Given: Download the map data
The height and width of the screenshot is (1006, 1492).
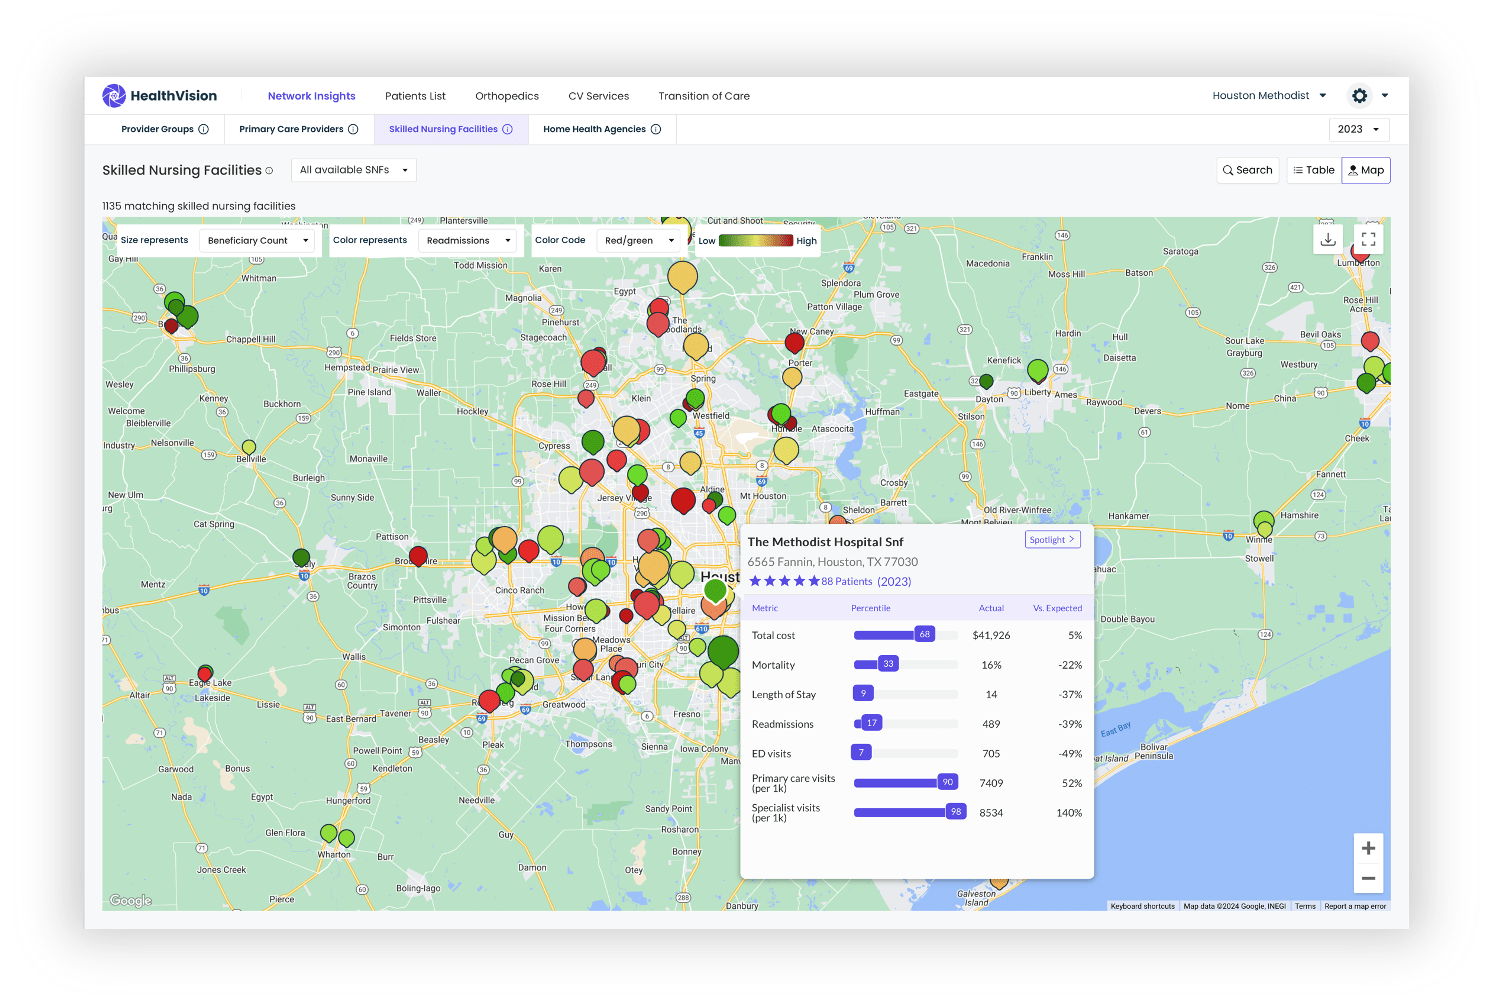Looking at the screenshot, I should 1328,239.
